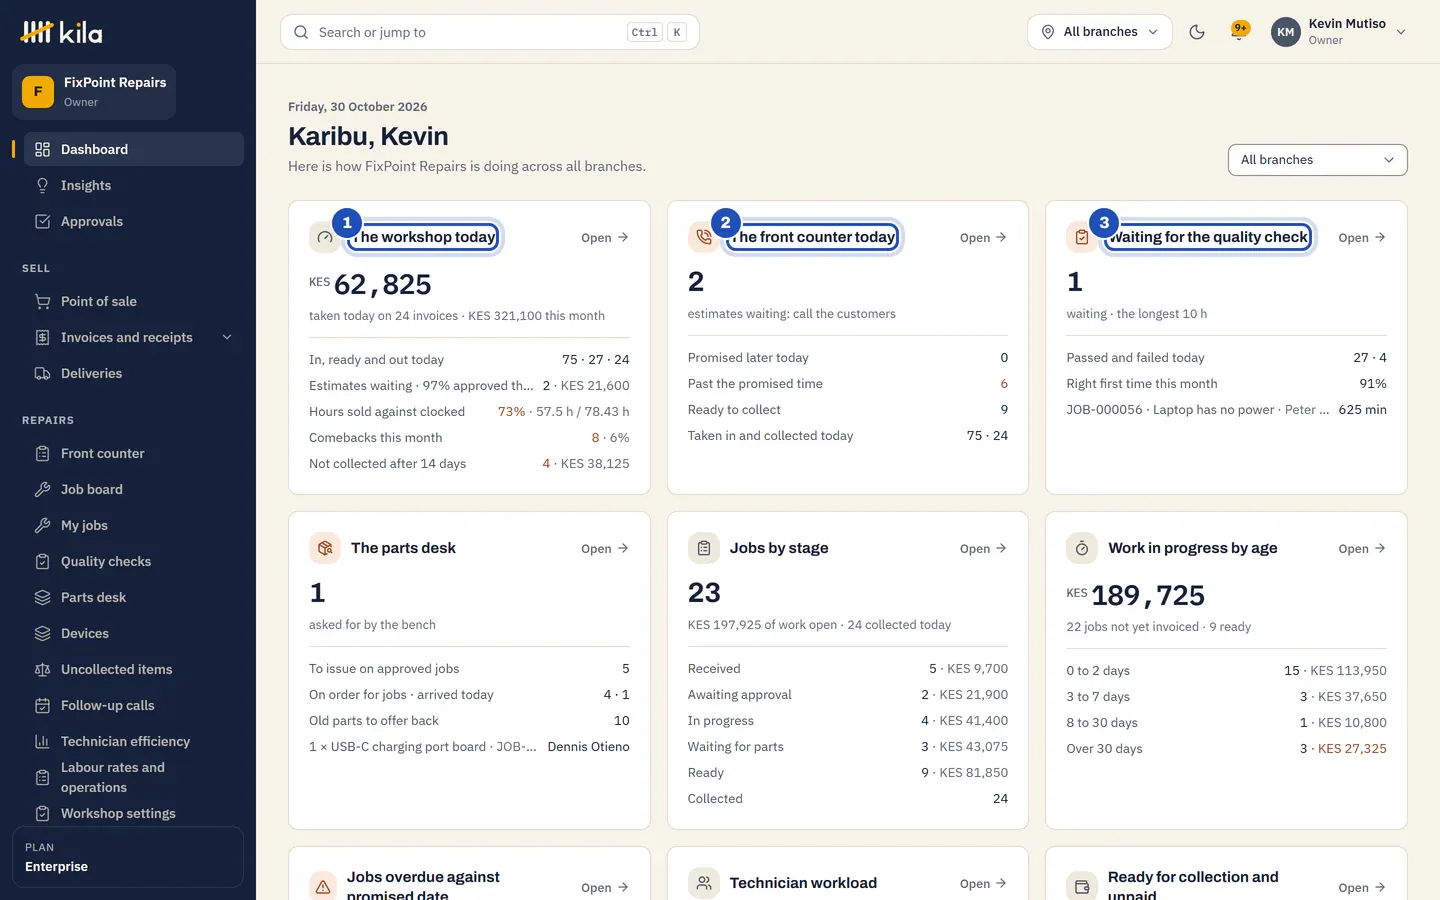Click the parts desk card icon
The height and width of the screenshot is (900, 1440).
pyautogui.click(x=325, y=548)
